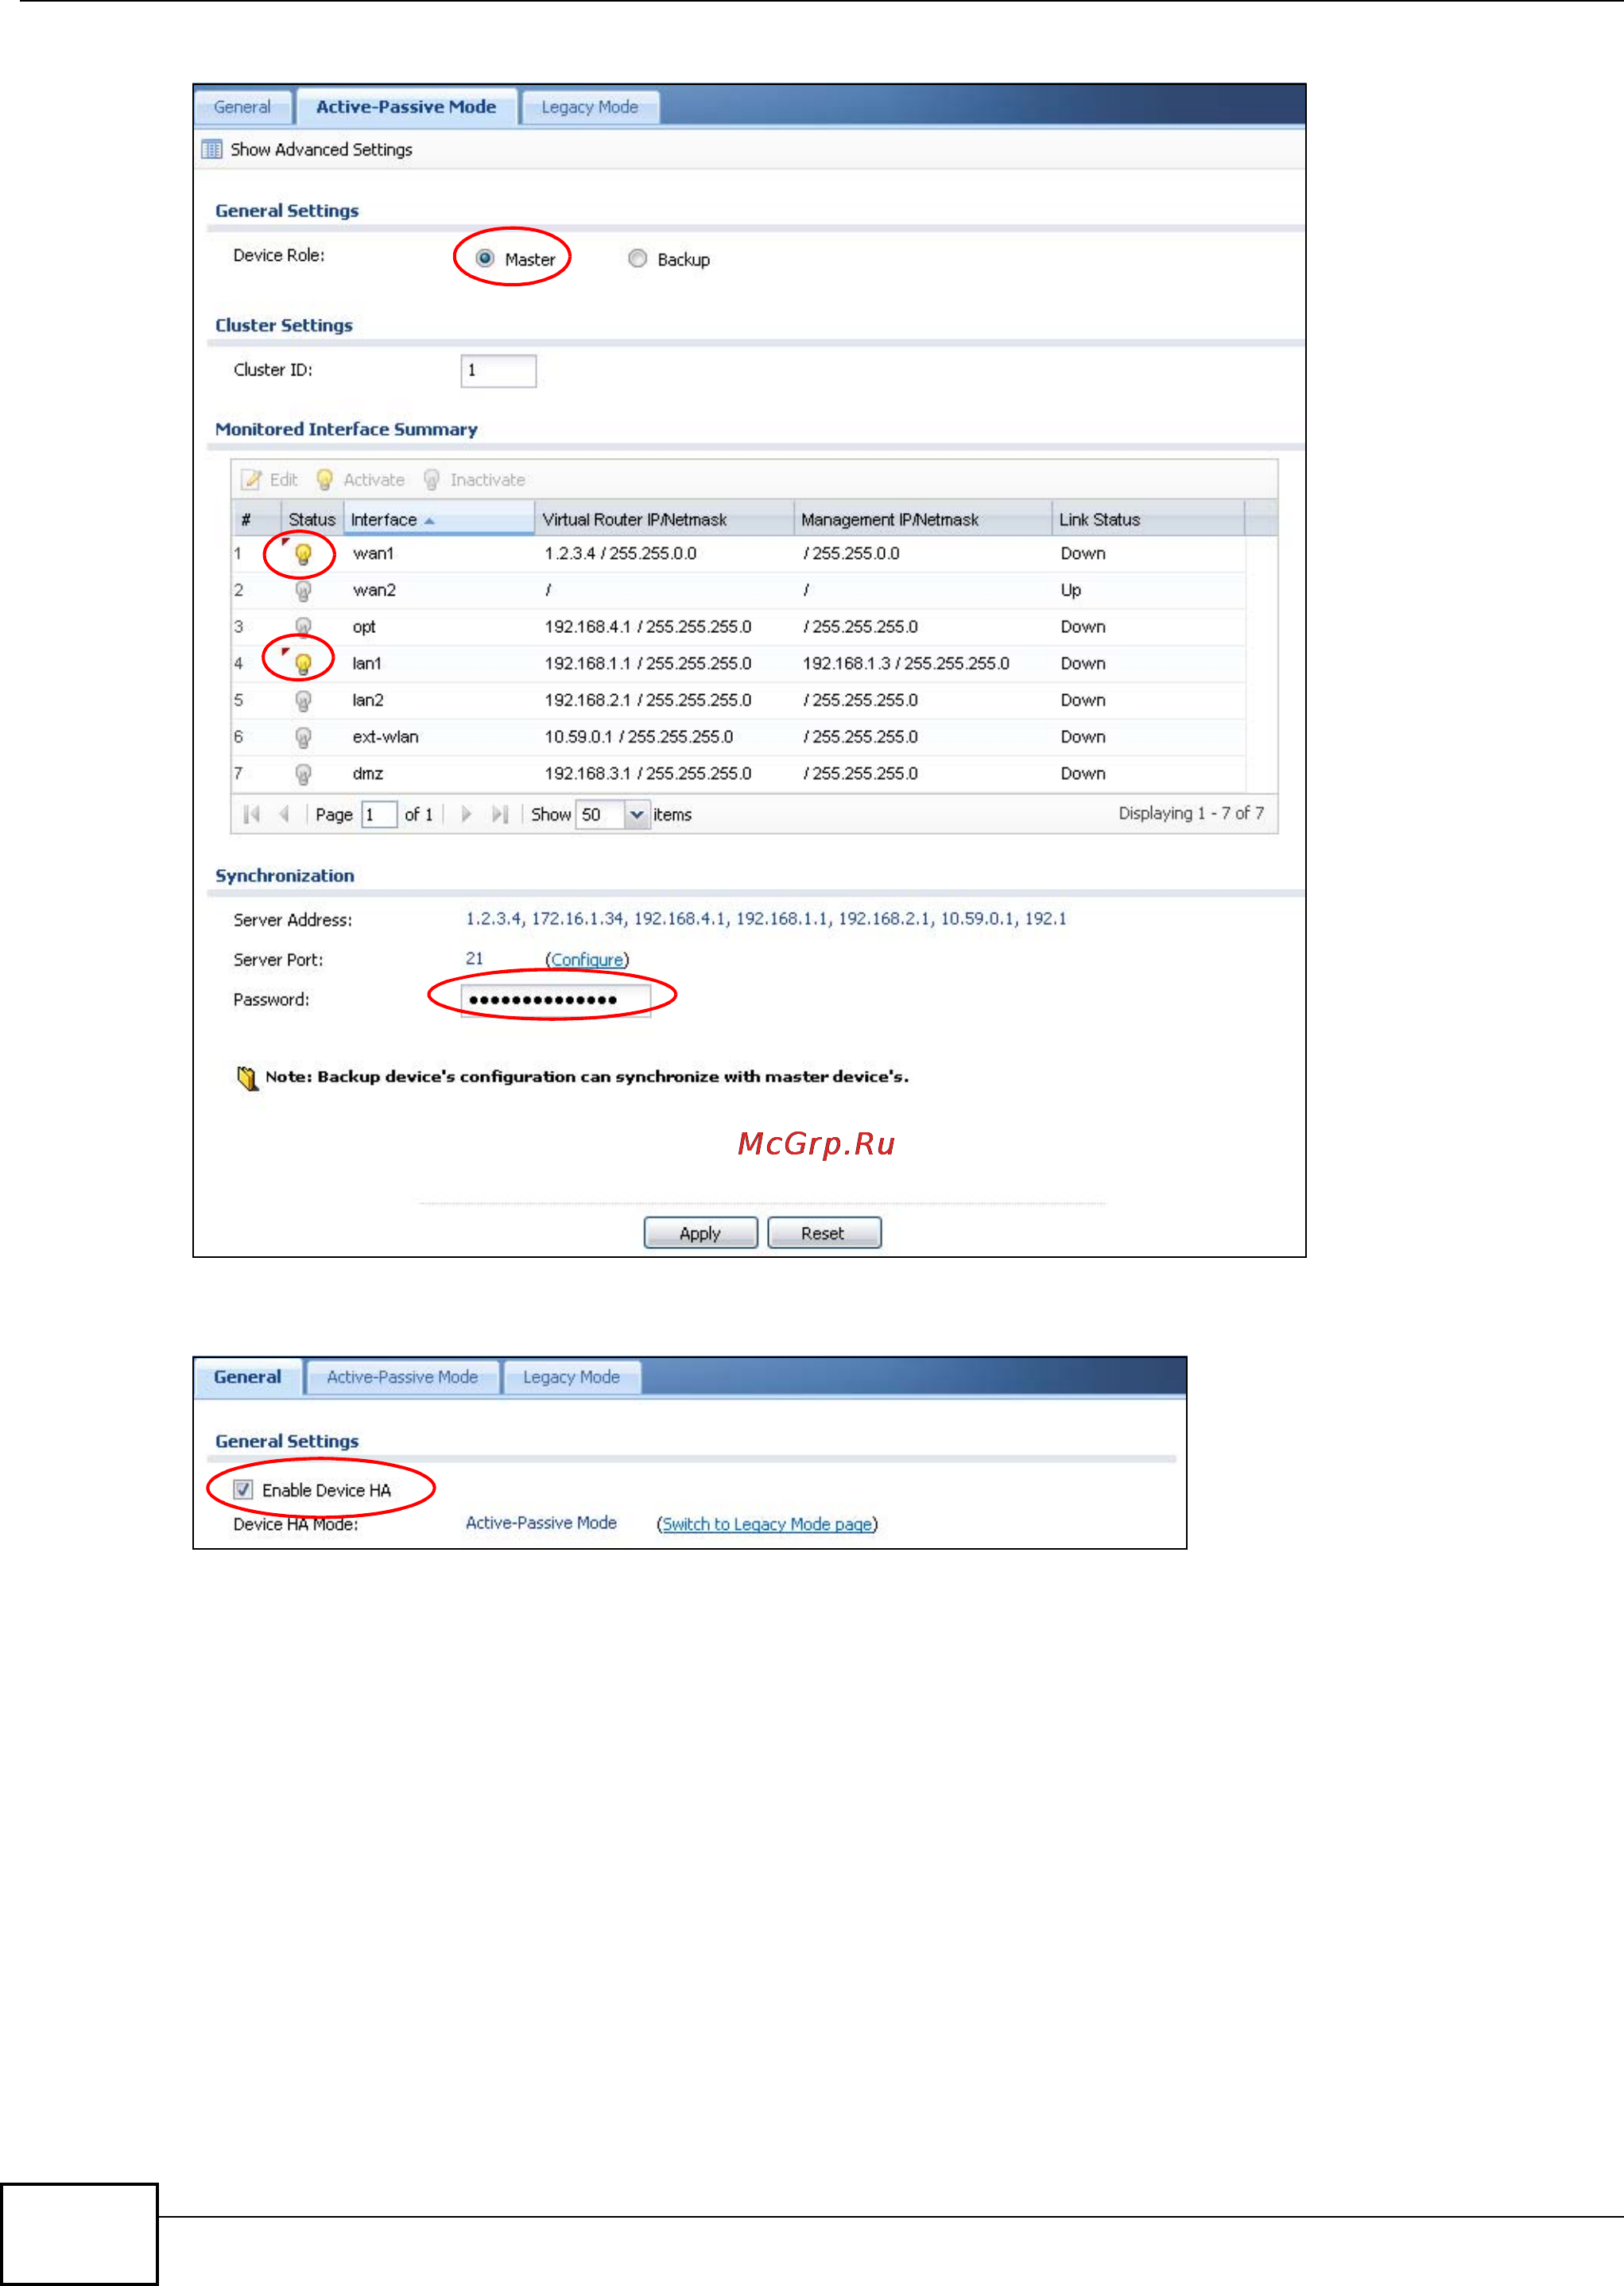The width and height of the screenshot is (1624, 2286).
Task: Click the 192.168.1.3 / 255.255.255.0 management cell
Action: point(906,664)
